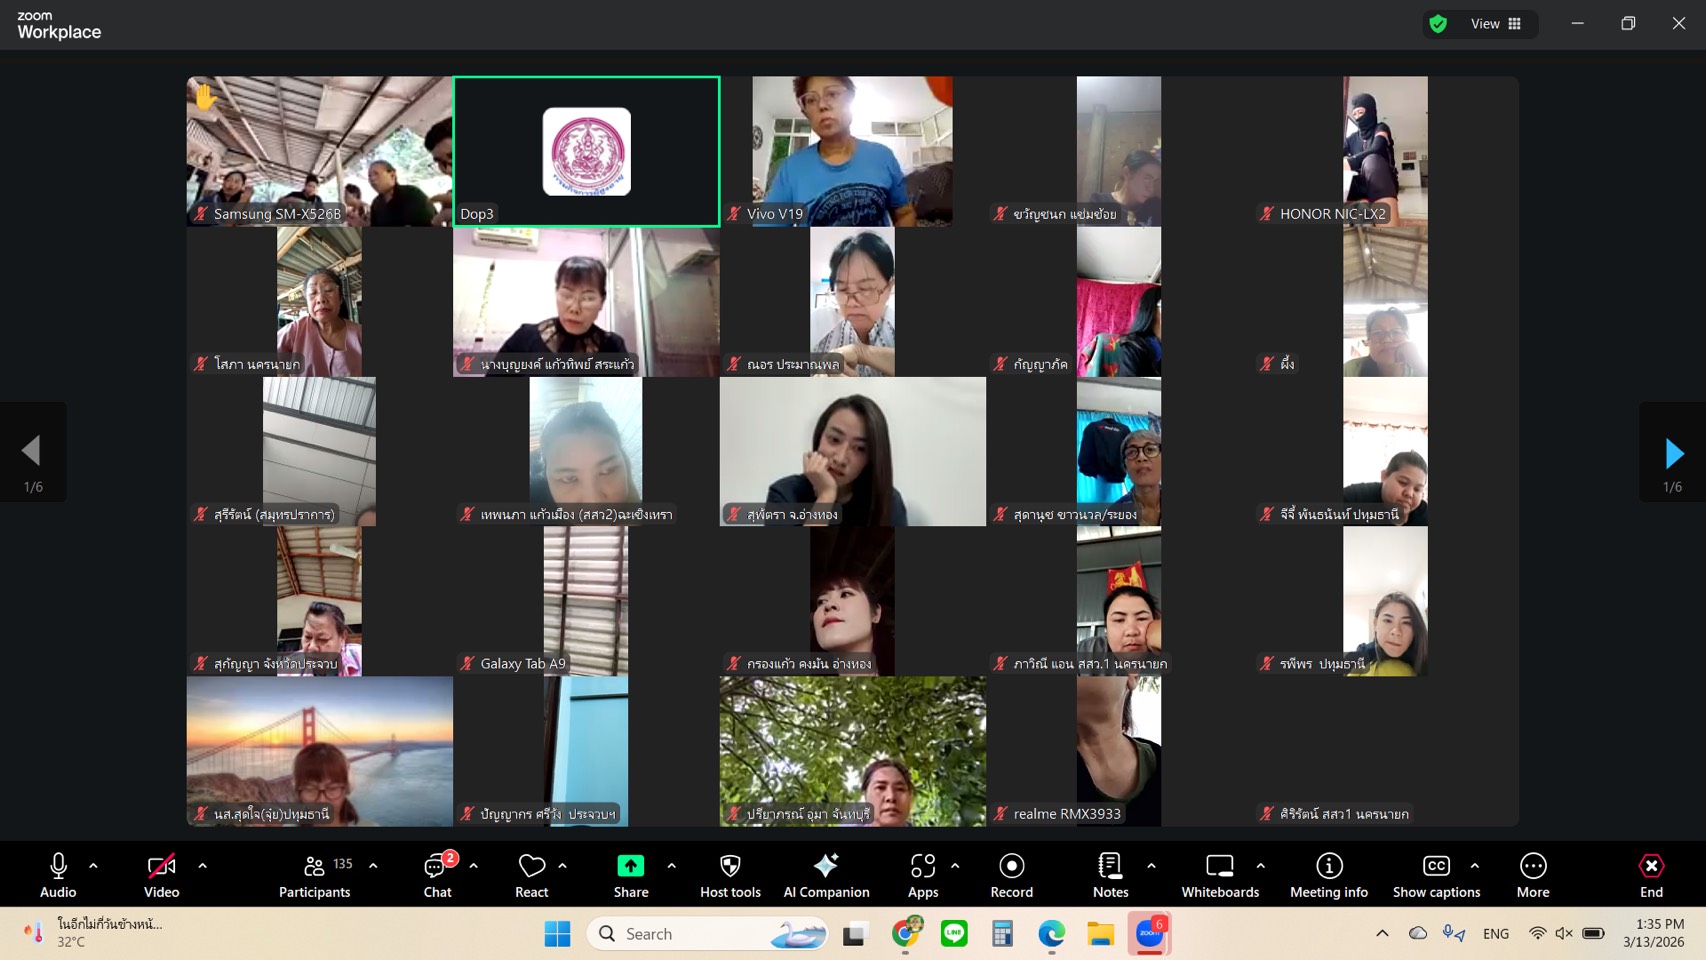Open the View layout menu

click(x=1495, y=24)
